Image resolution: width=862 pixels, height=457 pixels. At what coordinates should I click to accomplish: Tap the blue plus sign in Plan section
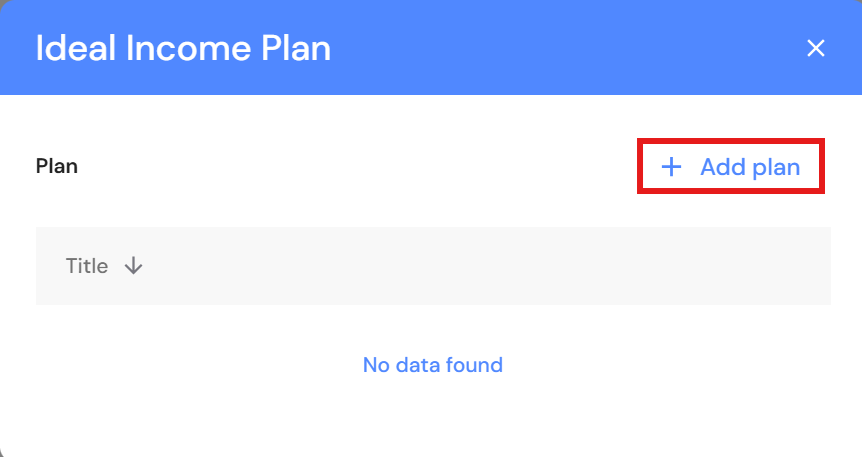click(672, 167)
